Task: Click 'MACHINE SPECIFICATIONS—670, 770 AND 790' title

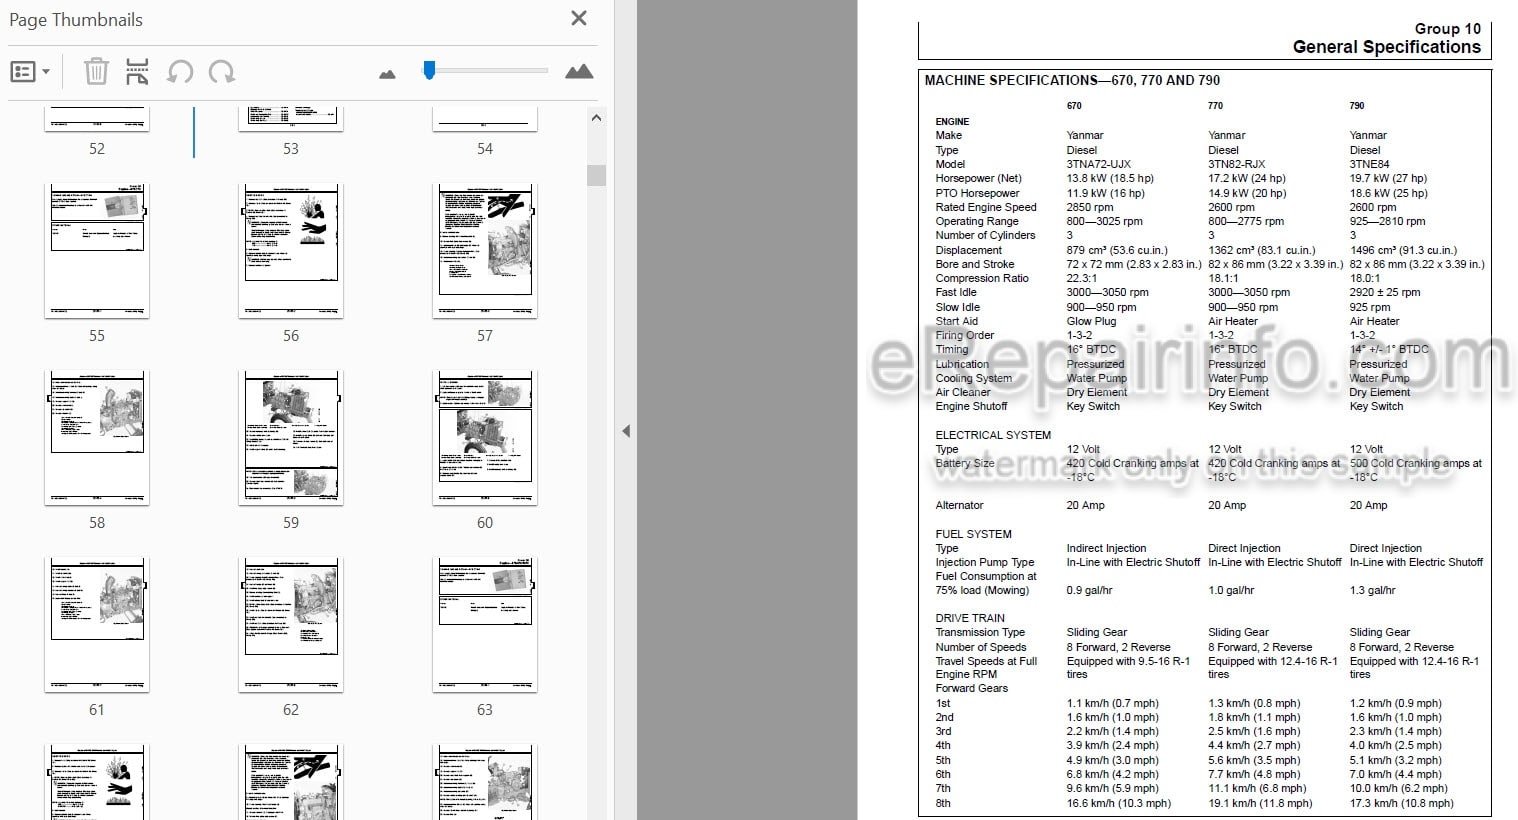Action: coord(1072,80)
